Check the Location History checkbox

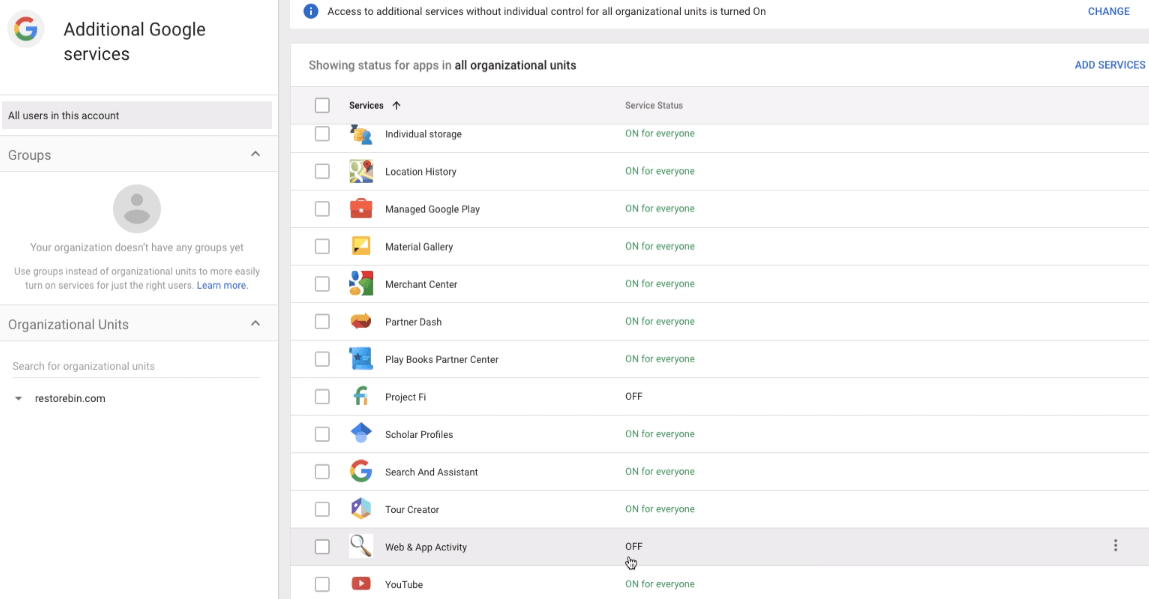pos(322,172)
